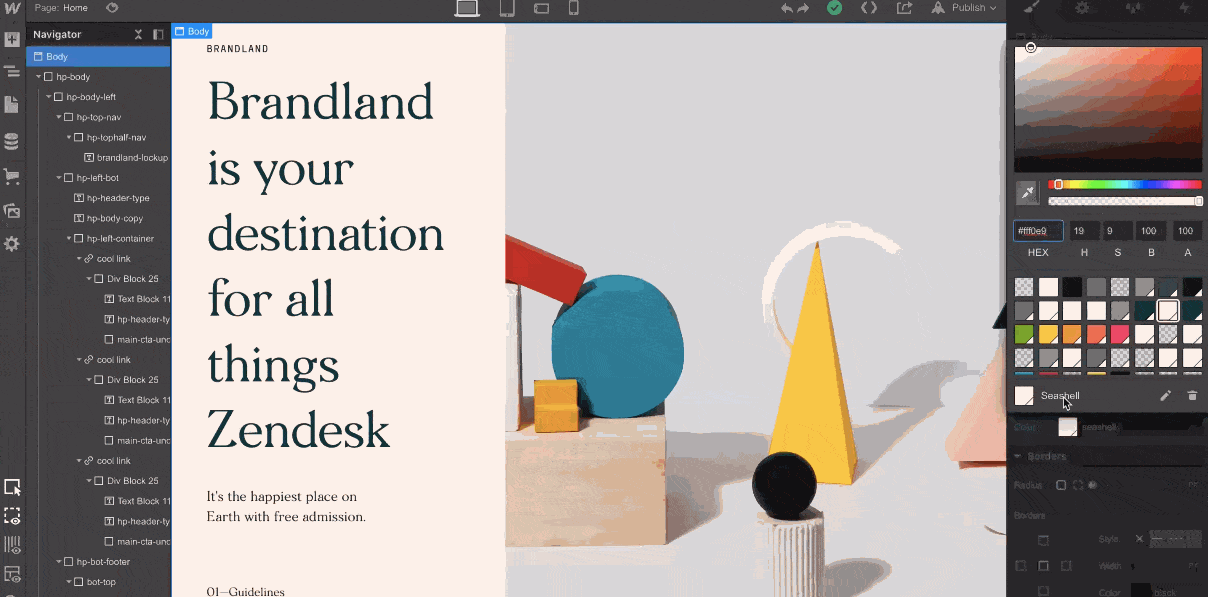Open the Assets panel
This screenshot has height=597, width=1208.
pyautogui.click(x=13, y=211)
